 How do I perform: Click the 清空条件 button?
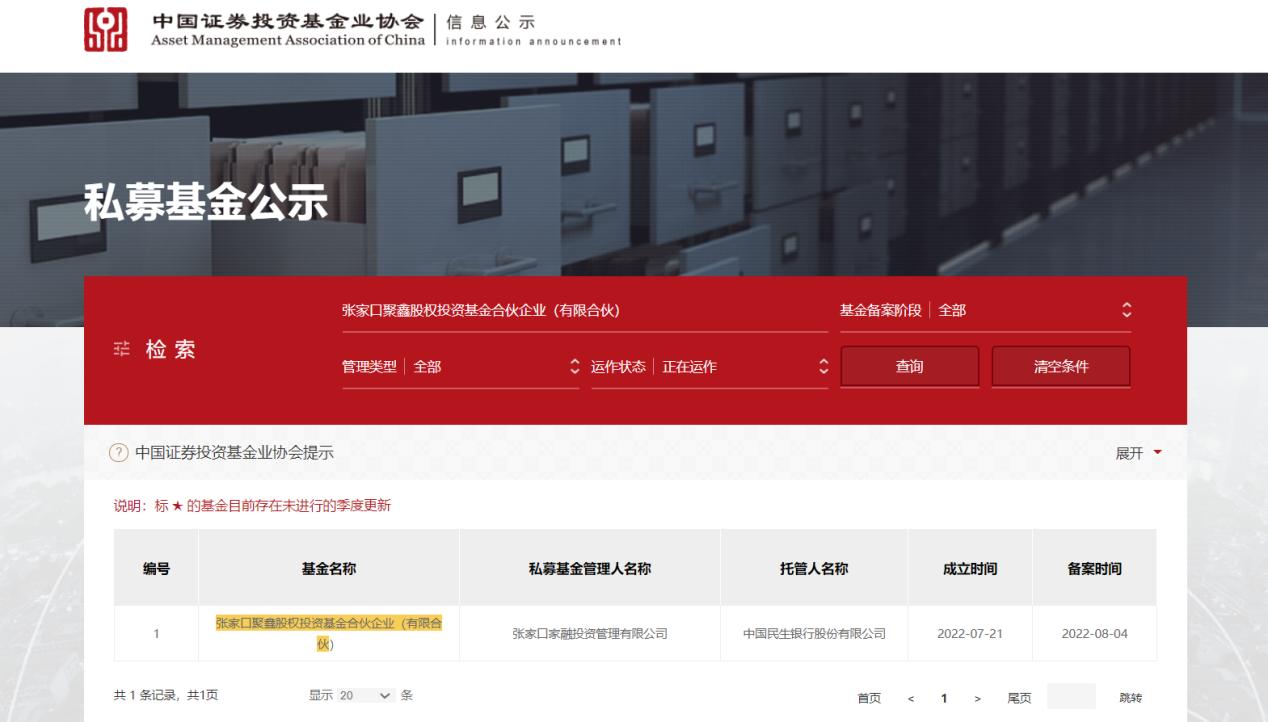[1060, 367]
